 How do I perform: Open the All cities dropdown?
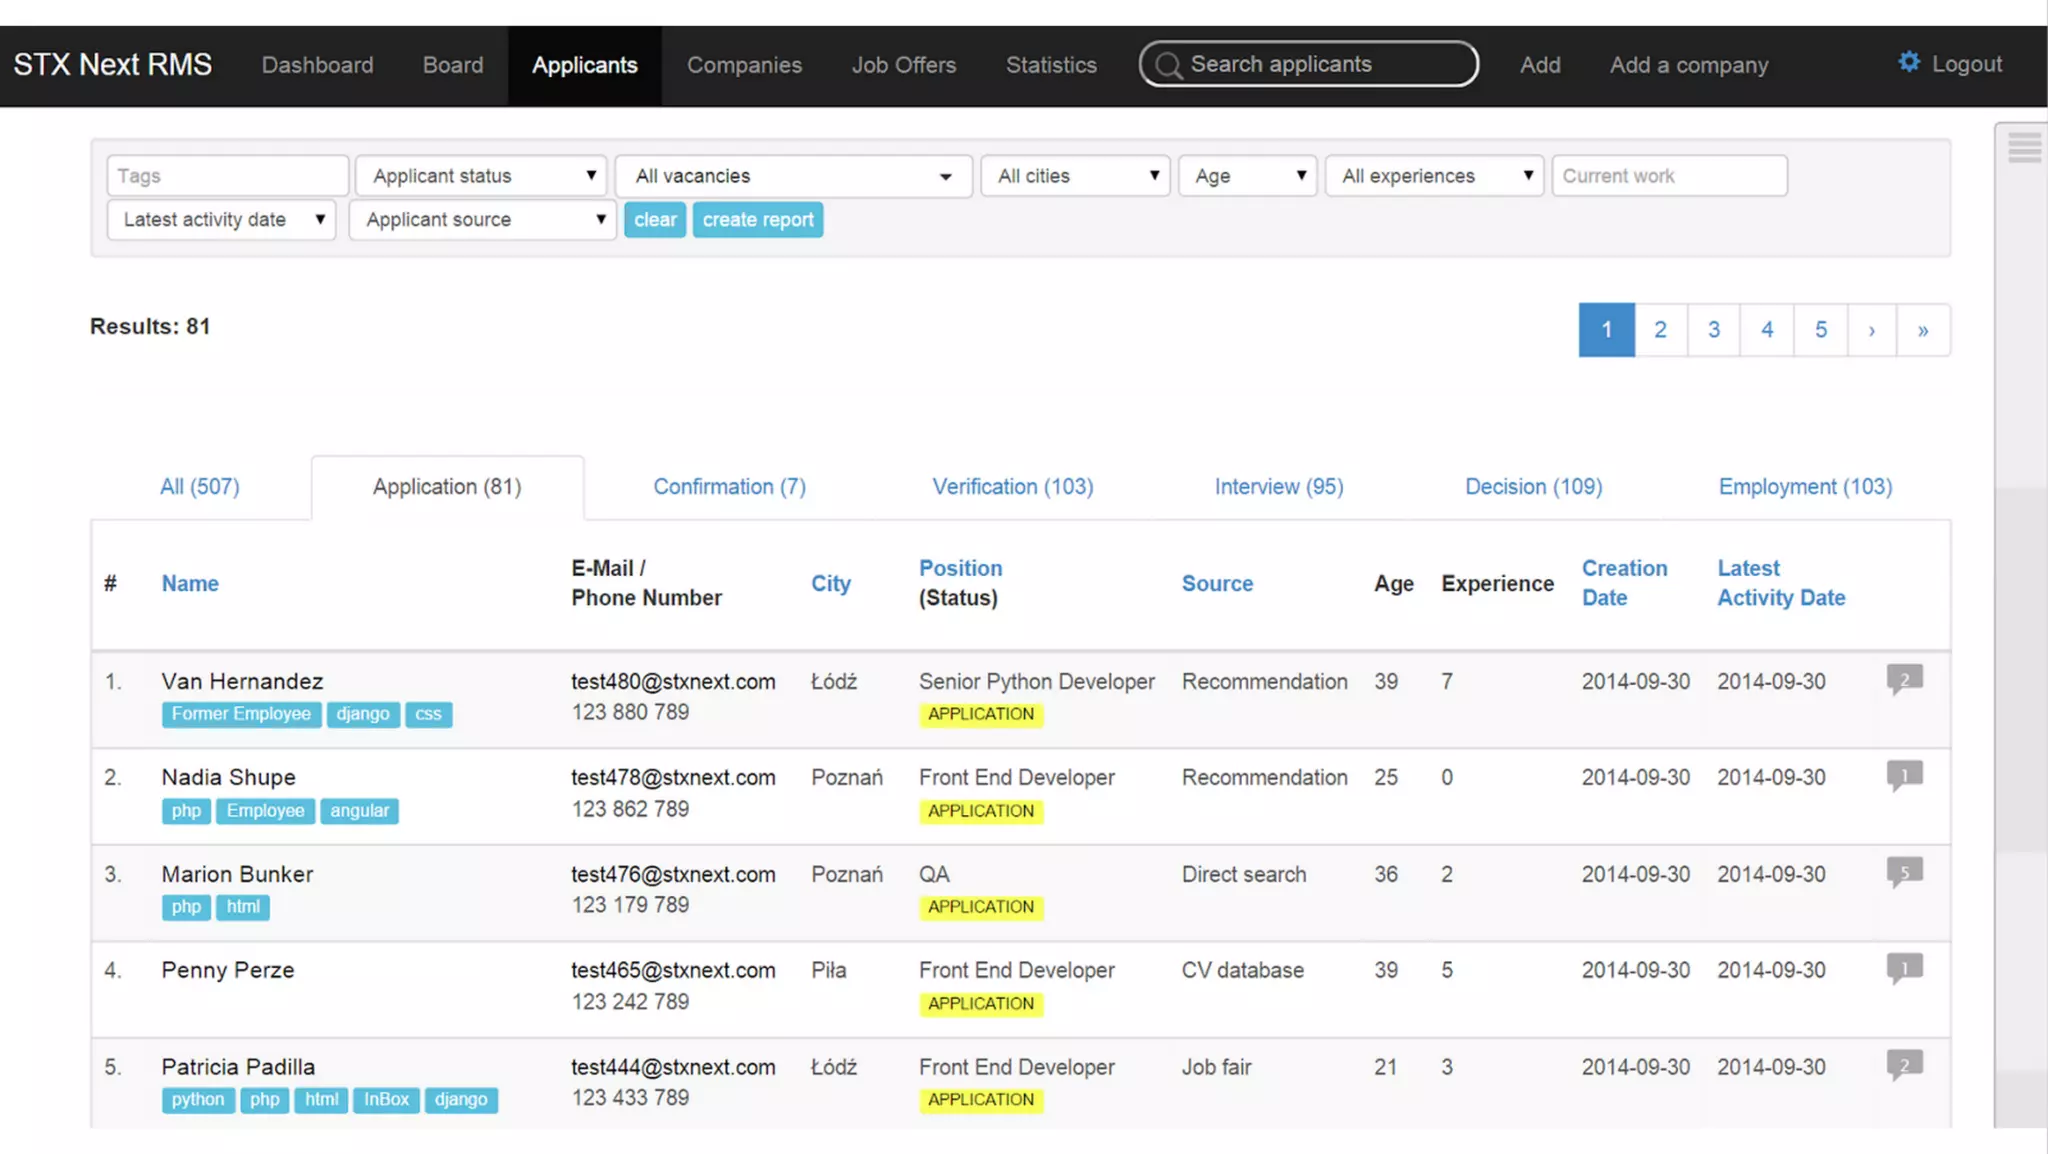(x=1075, y=176)
